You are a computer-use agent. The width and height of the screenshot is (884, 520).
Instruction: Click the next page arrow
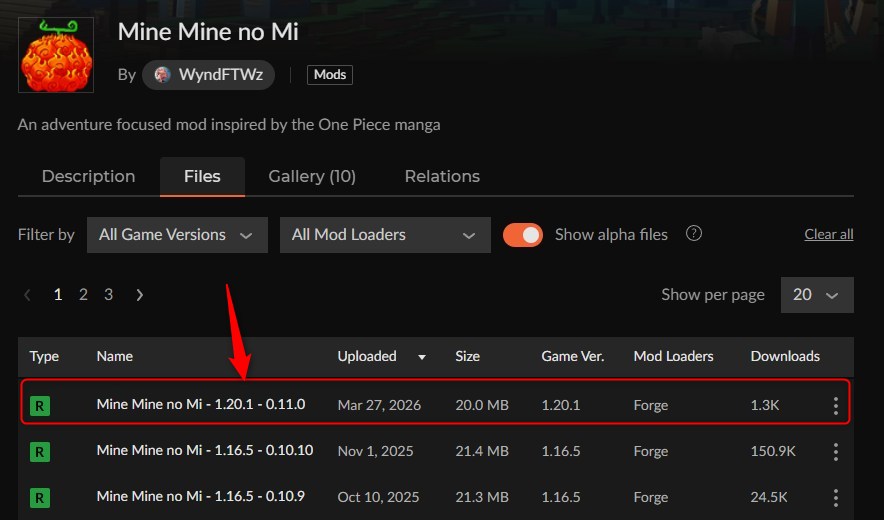pyautogui.click(x=139, y=294)
